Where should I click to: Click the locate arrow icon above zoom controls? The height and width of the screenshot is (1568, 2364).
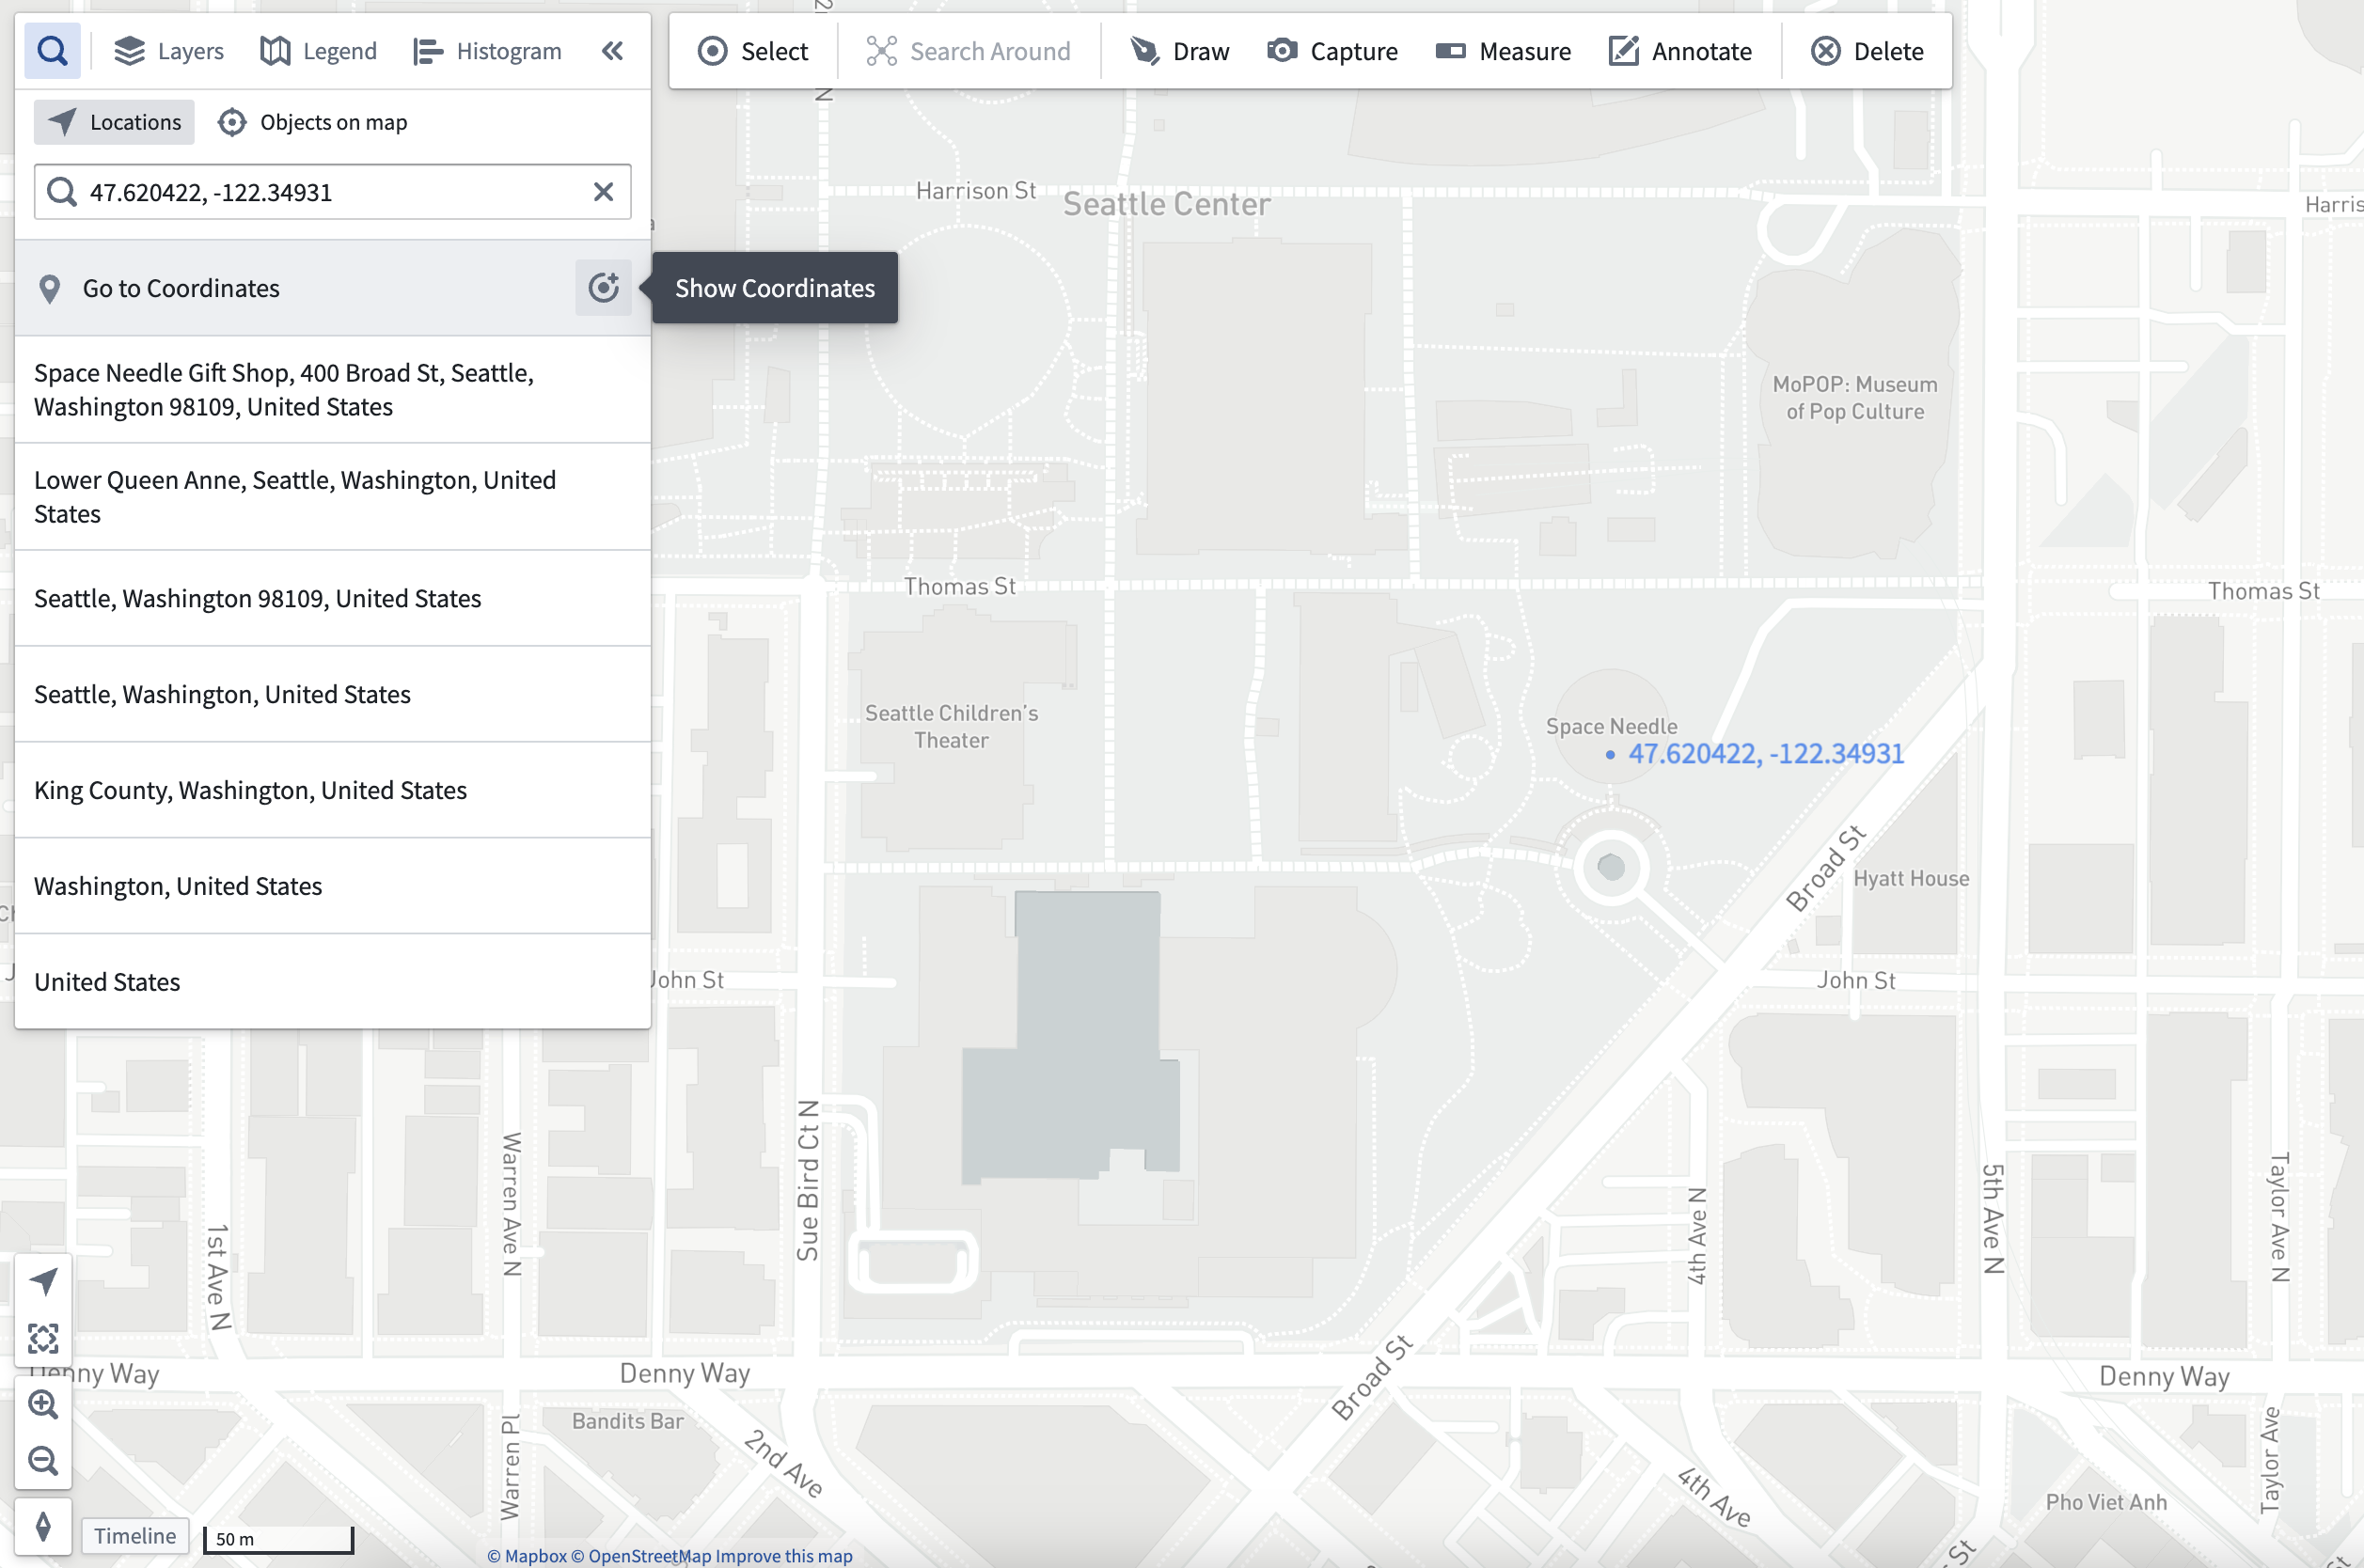pyautogui.click(x=43, y=1281)
